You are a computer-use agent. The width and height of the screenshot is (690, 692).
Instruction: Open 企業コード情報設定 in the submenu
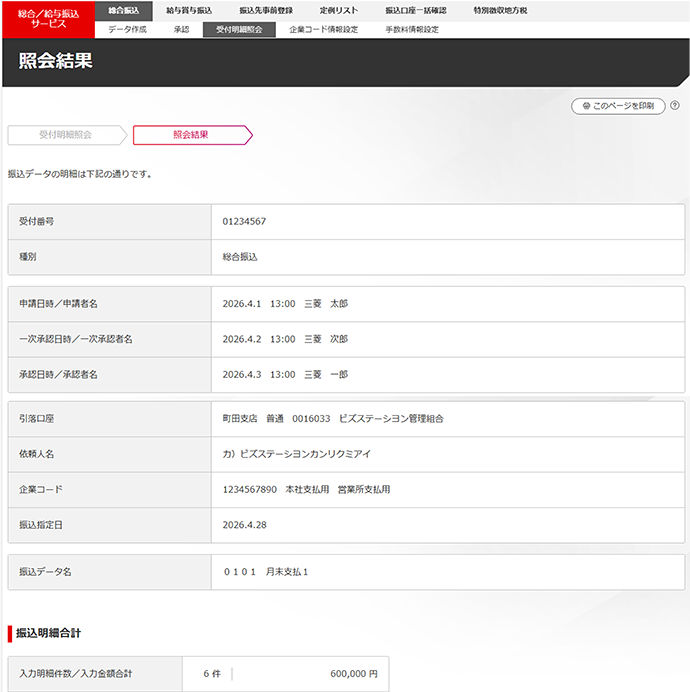[323, 30]
